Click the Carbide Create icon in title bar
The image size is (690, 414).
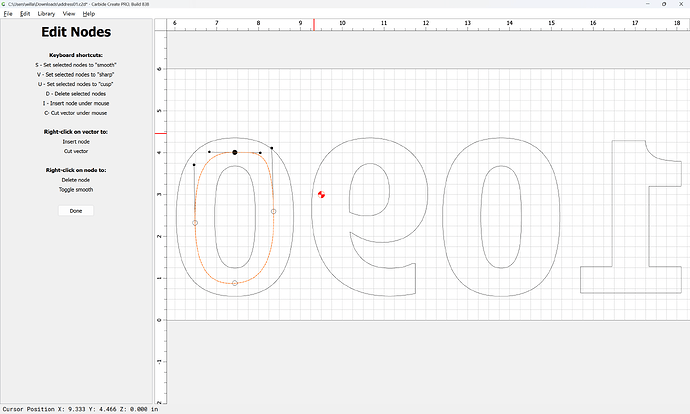tap(4, 4)
